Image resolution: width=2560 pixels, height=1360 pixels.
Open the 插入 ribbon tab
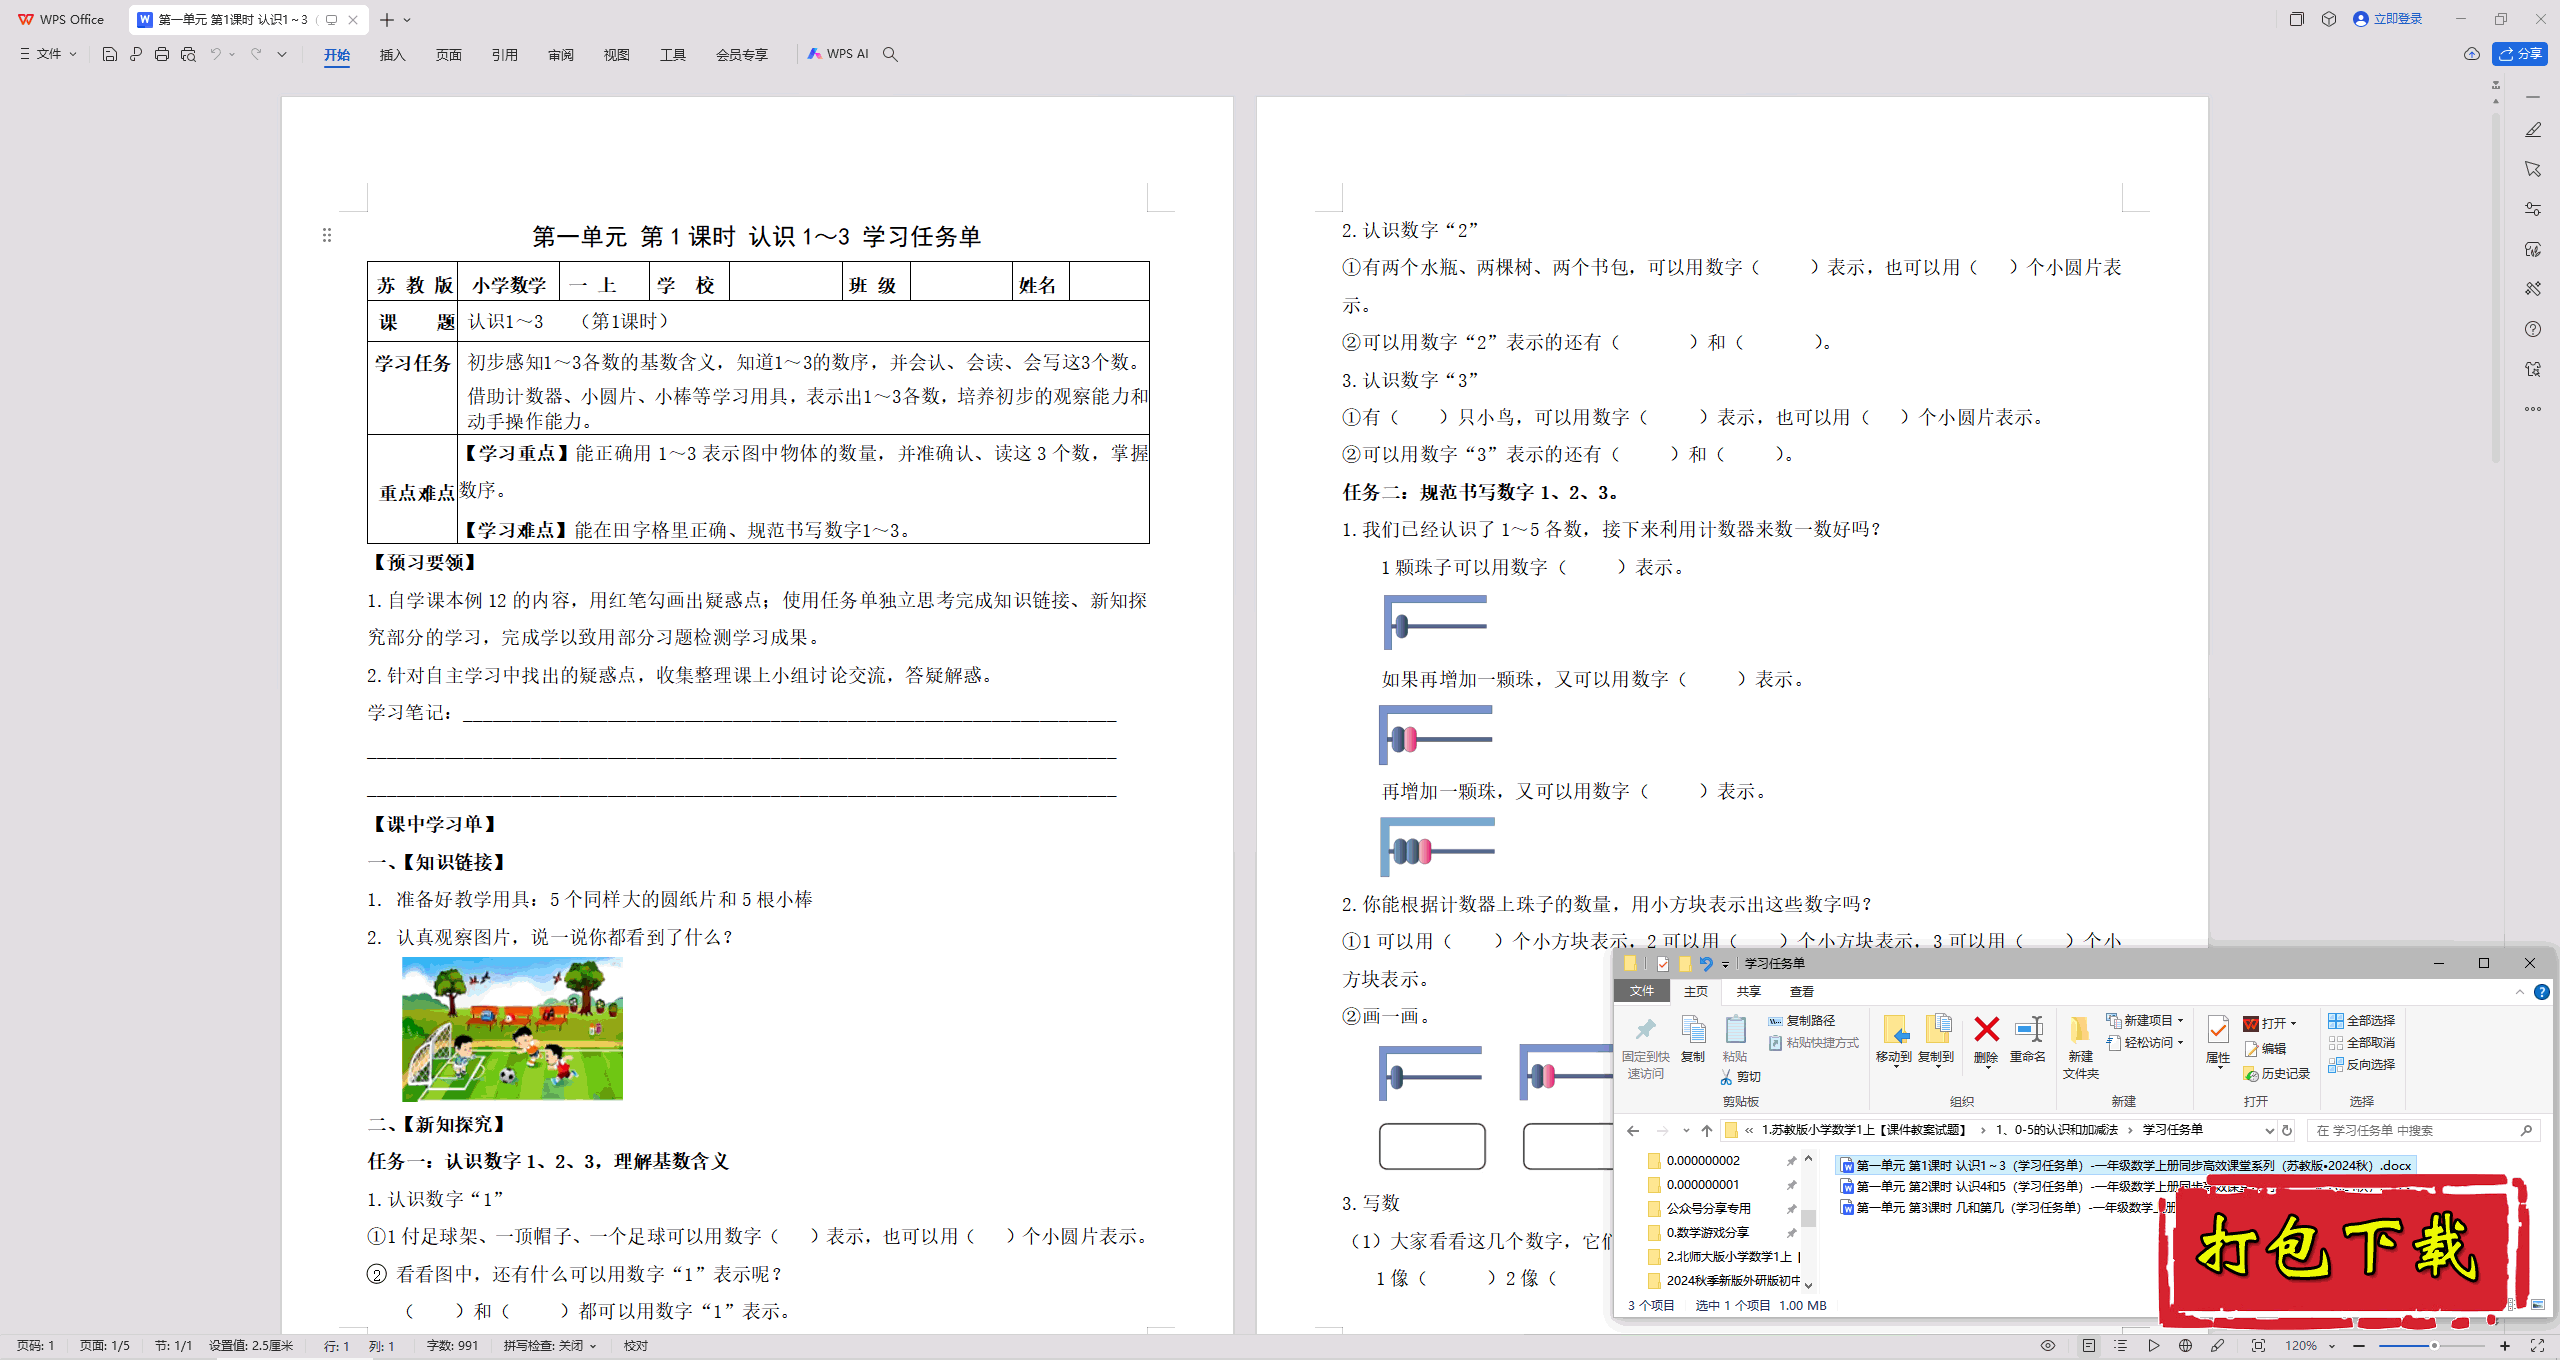[392, 55]
